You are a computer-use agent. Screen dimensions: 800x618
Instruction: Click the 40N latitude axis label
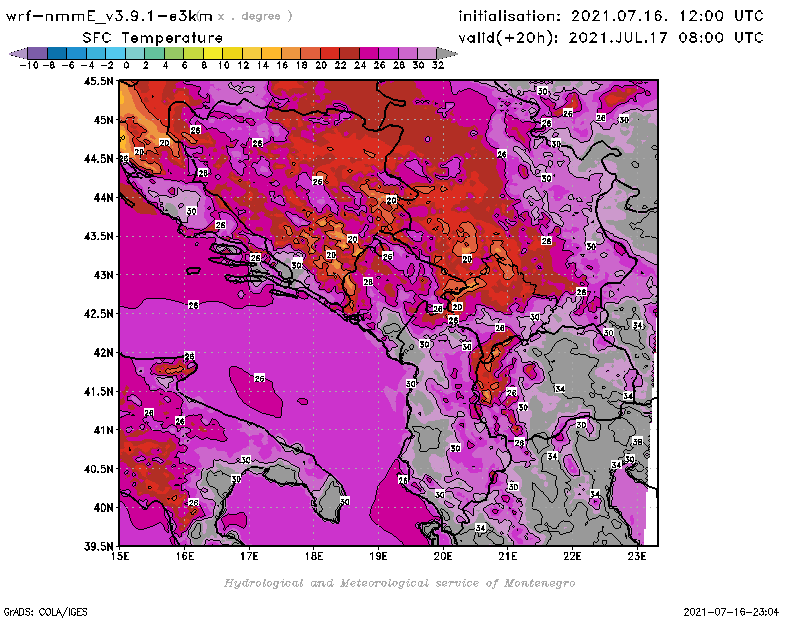click(103, 508)
